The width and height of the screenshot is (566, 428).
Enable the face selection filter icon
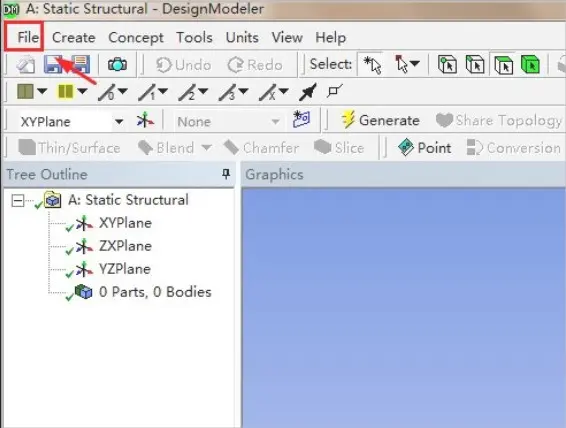tap(503, 65)
